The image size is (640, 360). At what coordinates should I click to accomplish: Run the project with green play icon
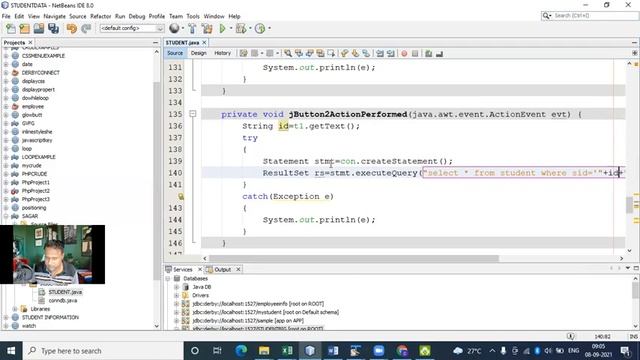pos(222,28)
